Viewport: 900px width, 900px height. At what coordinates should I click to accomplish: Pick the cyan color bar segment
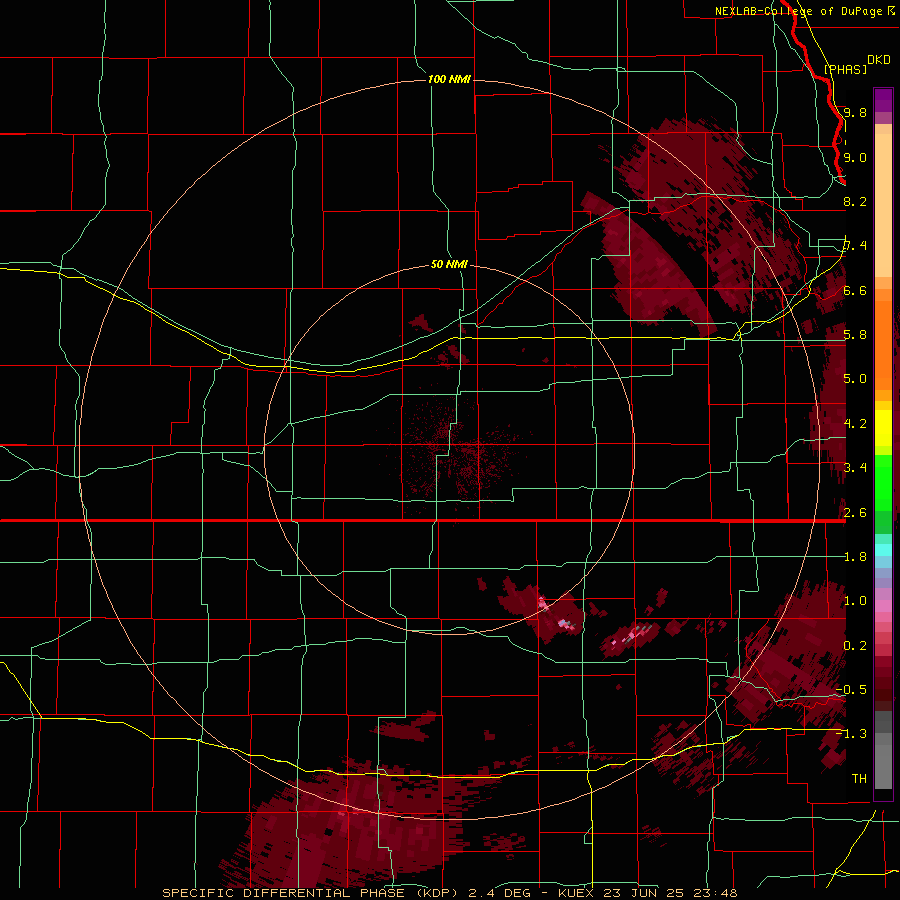pyautogui.click(x=883, y=550)
